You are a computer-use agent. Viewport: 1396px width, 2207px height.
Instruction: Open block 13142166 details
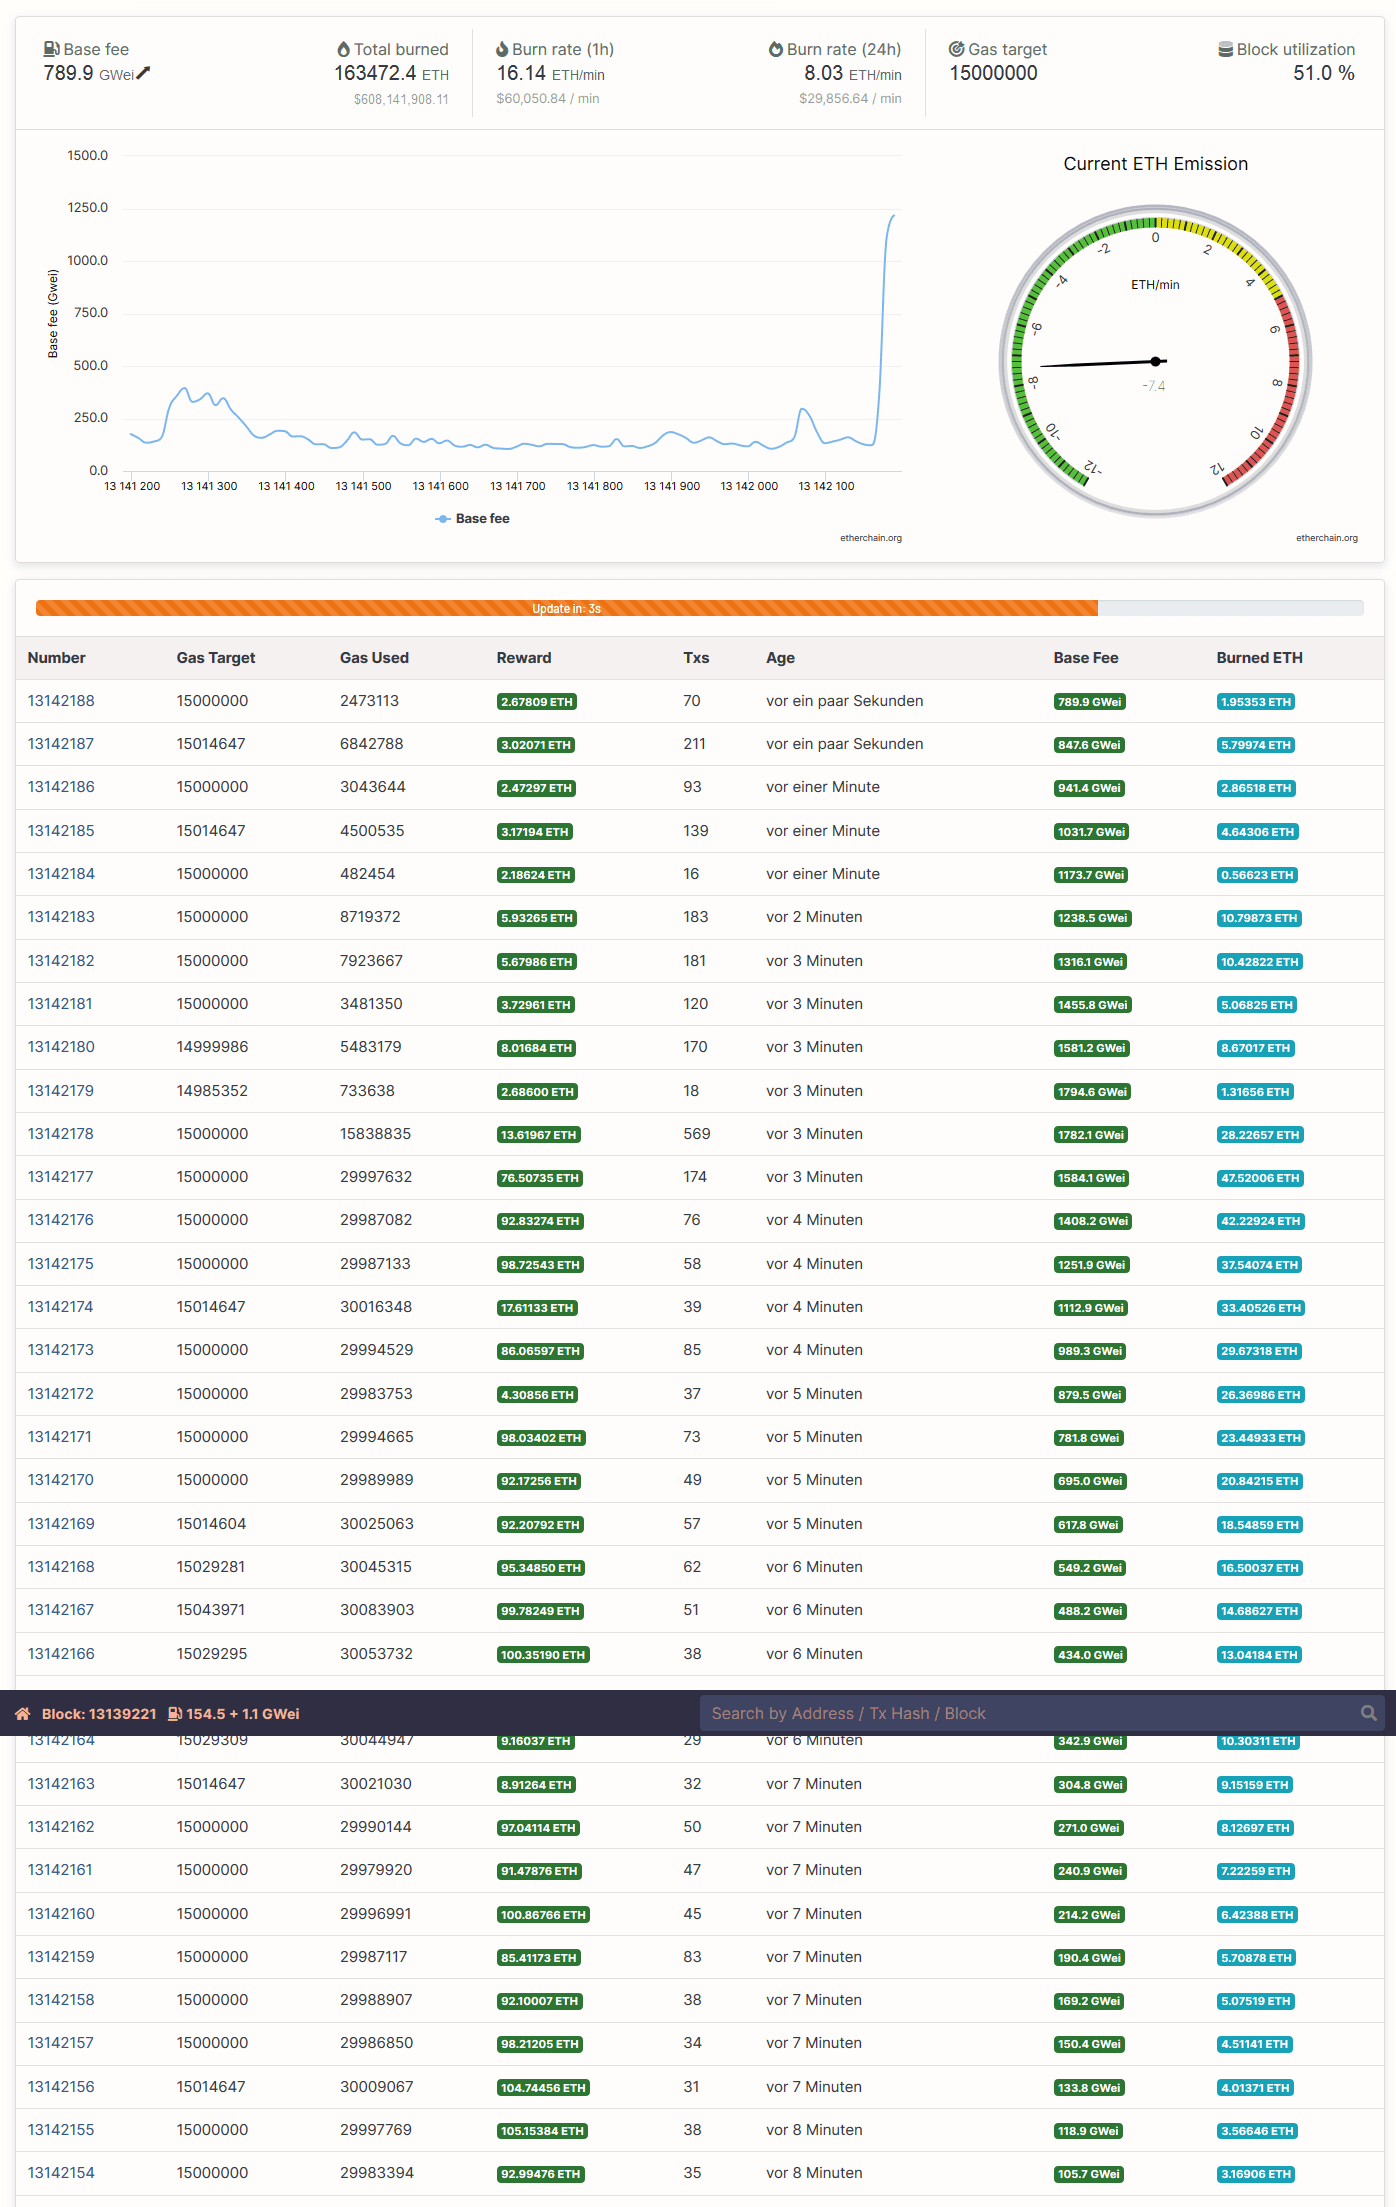pyautogui.click(x=61, y=1654)
